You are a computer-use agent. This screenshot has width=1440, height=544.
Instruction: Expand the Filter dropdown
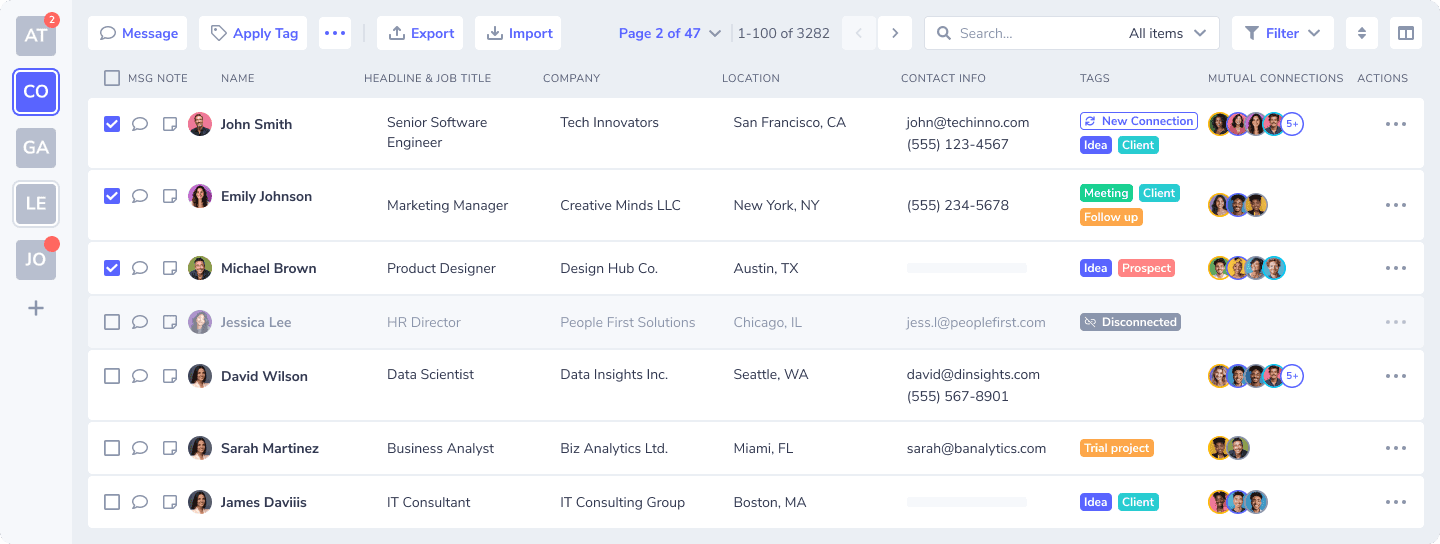tap(1283, 33)
